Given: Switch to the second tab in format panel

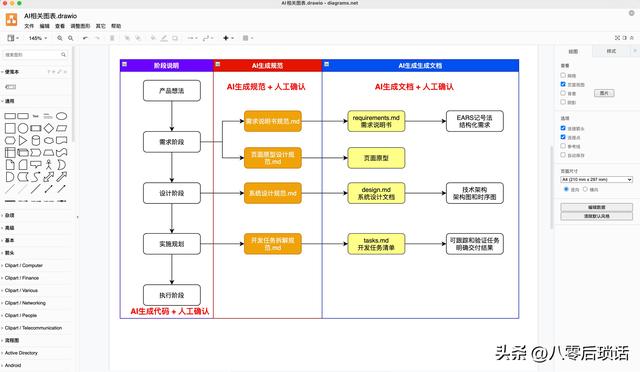Looking at the screenshot, I should tap(611, 51).
